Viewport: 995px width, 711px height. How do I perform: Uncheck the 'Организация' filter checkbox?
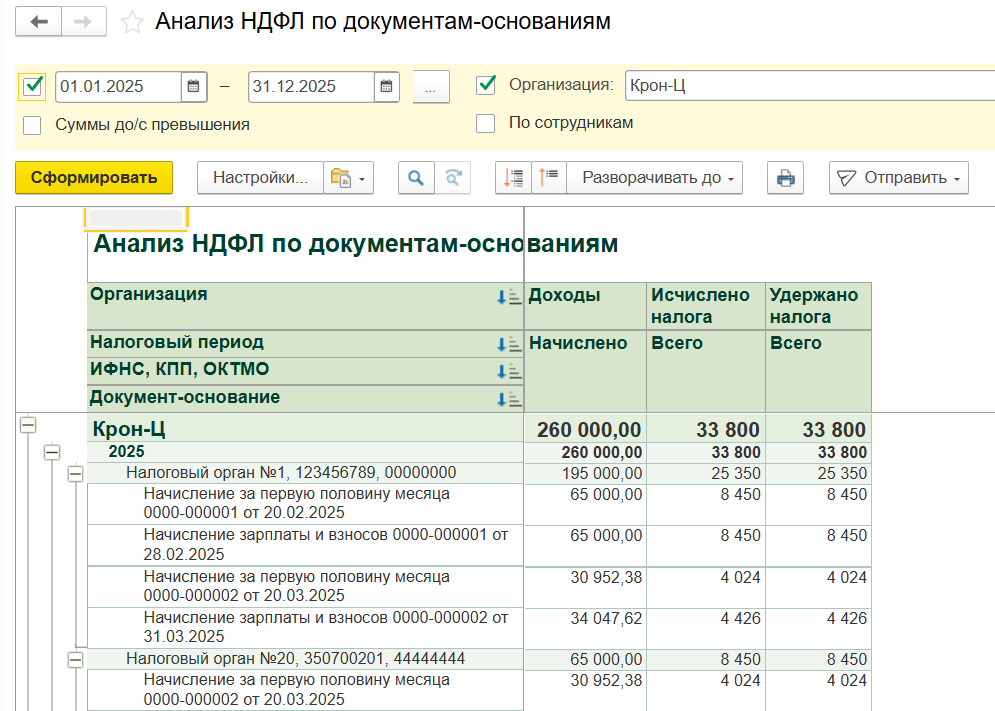(x=486, y=85)
